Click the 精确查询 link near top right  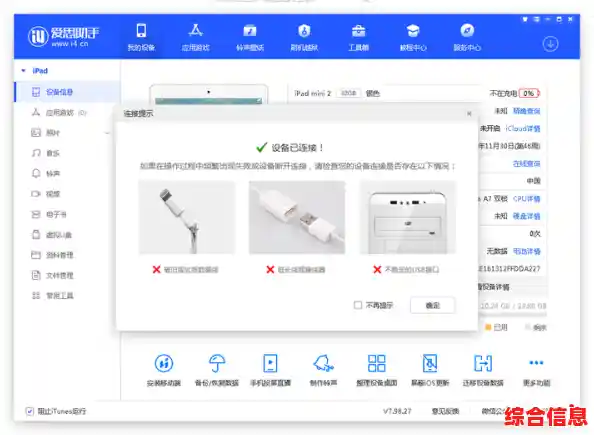point(526,111)
